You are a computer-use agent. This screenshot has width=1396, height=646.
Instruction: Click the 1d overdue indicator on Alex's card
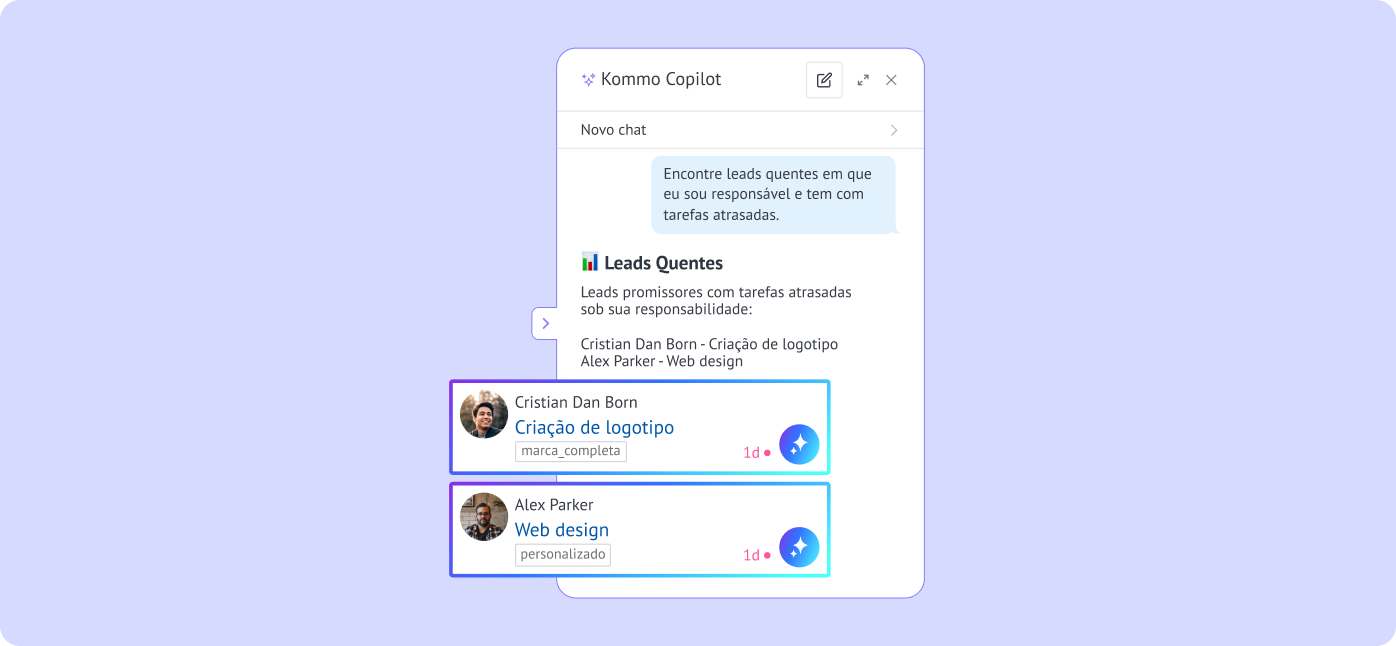pos(756,555)
